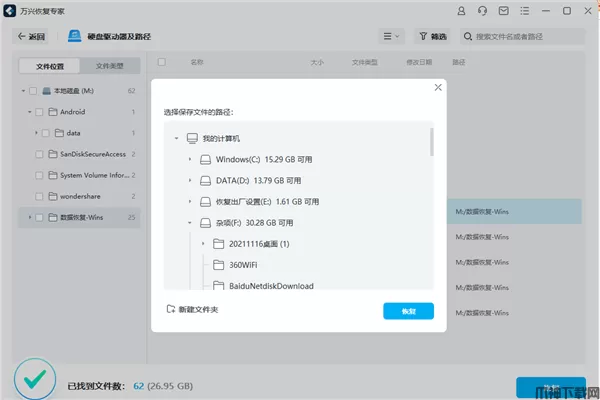Image resolution: width=600 pixels, height=400 pixels.
Task: Tick the 数据恢复-Wins folder checkbox
Action: pyautogui.click(x=39, y=217)
